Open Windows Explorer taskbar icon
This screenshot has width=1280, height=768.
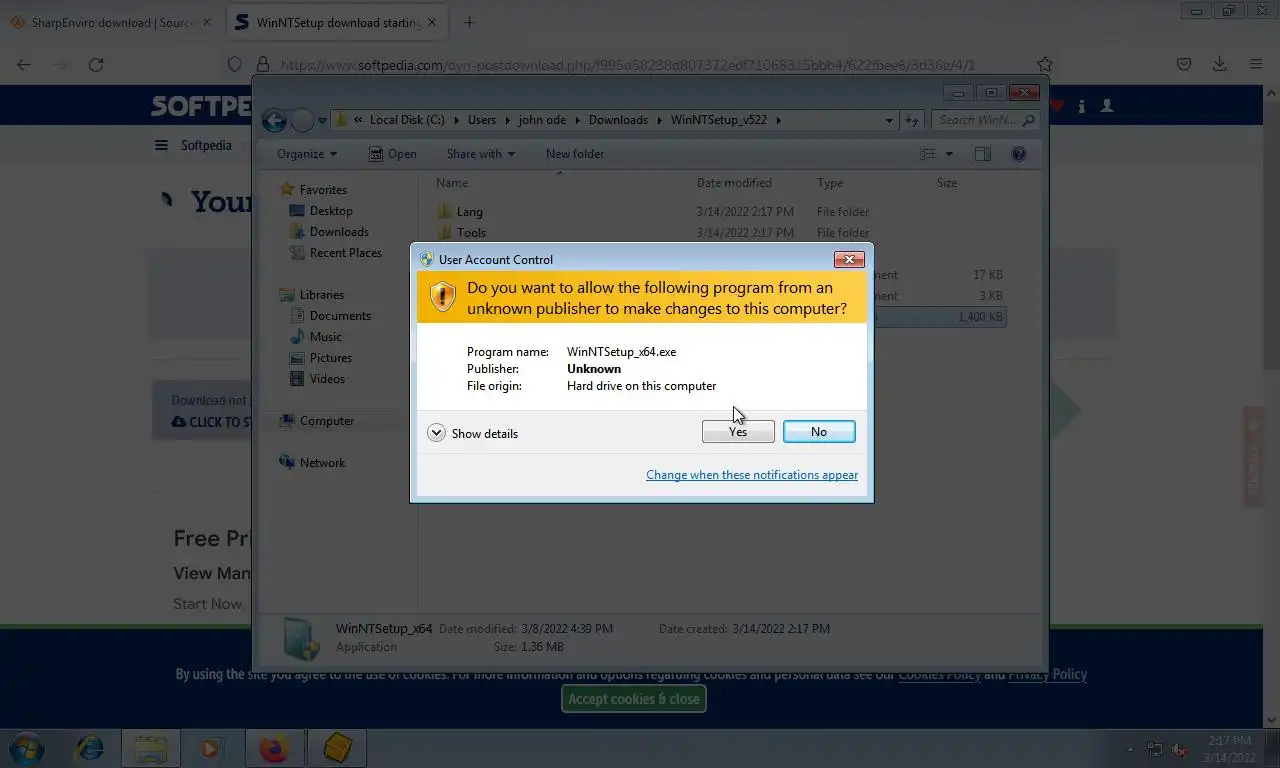[x=151, y=747]
